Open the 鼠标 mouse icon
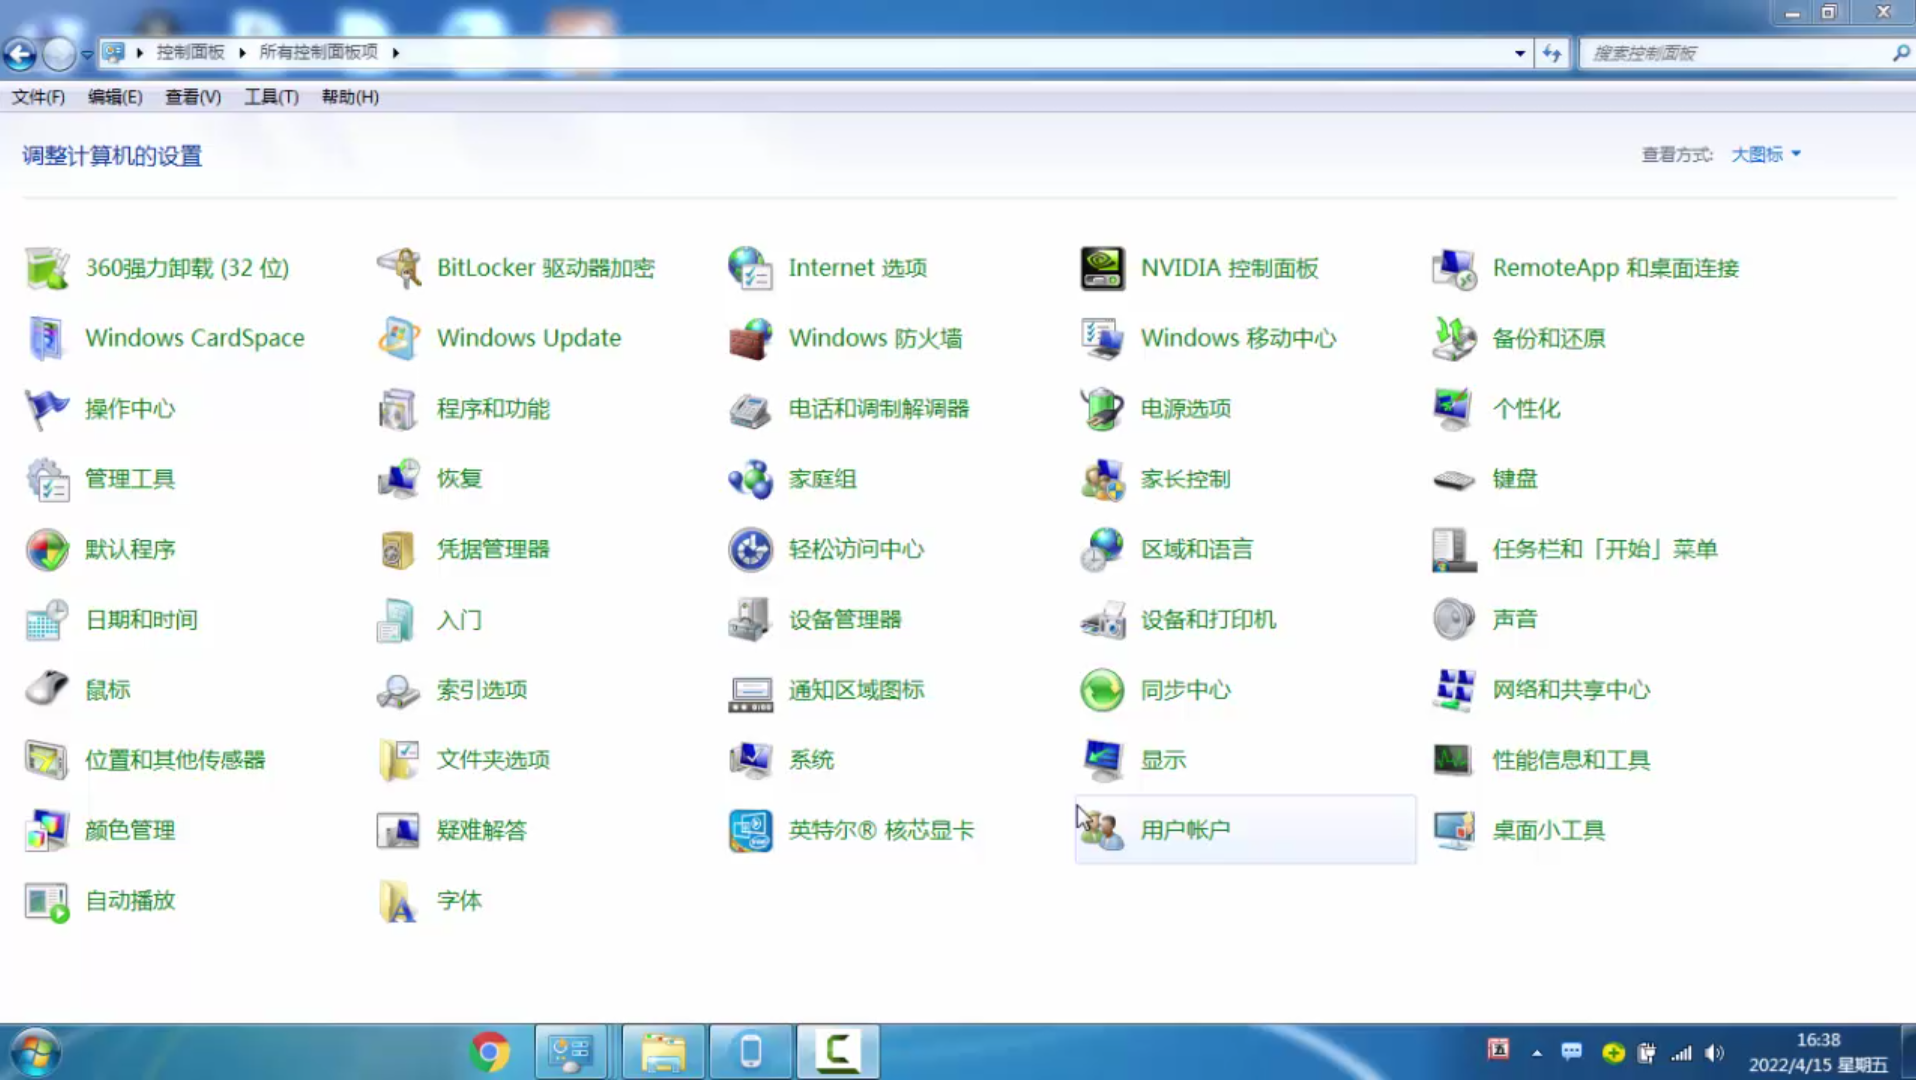This screenshot has height=1080, width=1916. (x=47, y=690)
